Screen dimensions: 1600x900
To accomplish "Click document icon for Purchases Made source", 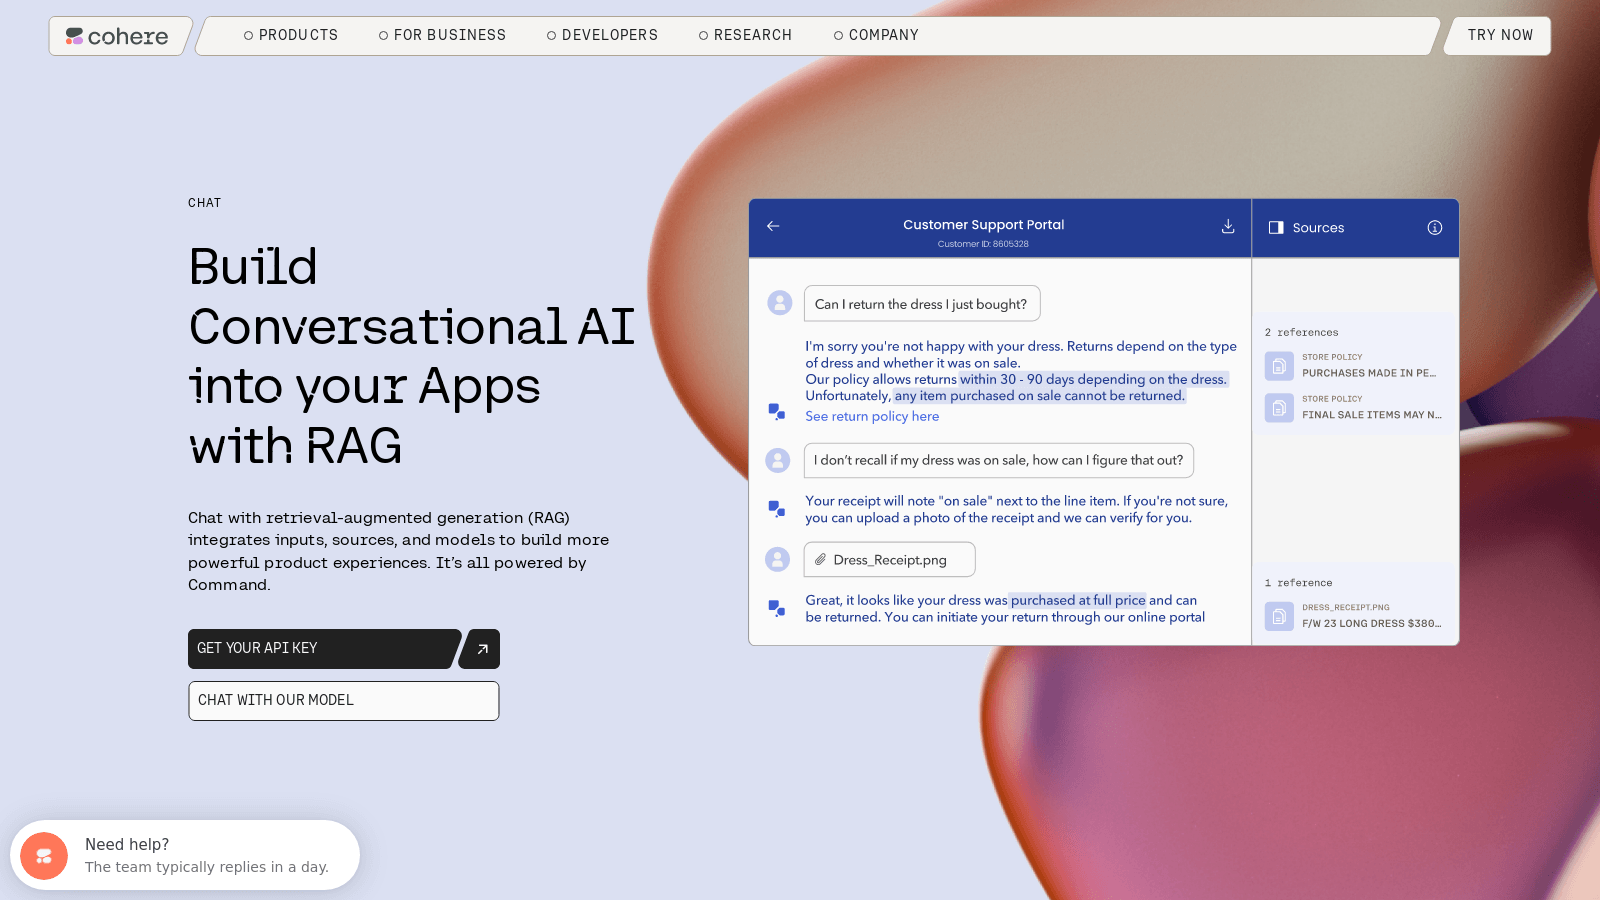I will [x=1279, y=366].
